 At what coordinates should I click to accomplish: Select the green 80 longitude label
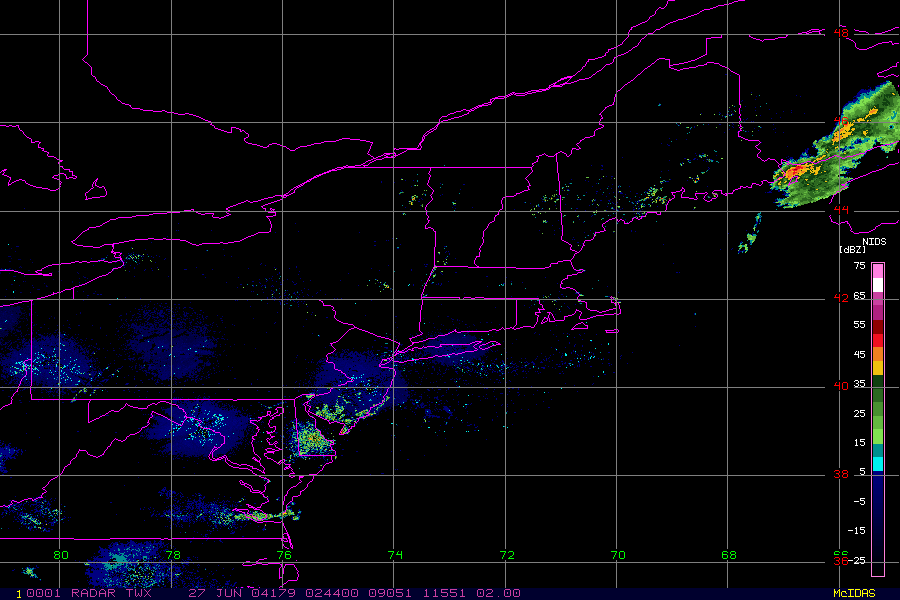tap(61, 555)
